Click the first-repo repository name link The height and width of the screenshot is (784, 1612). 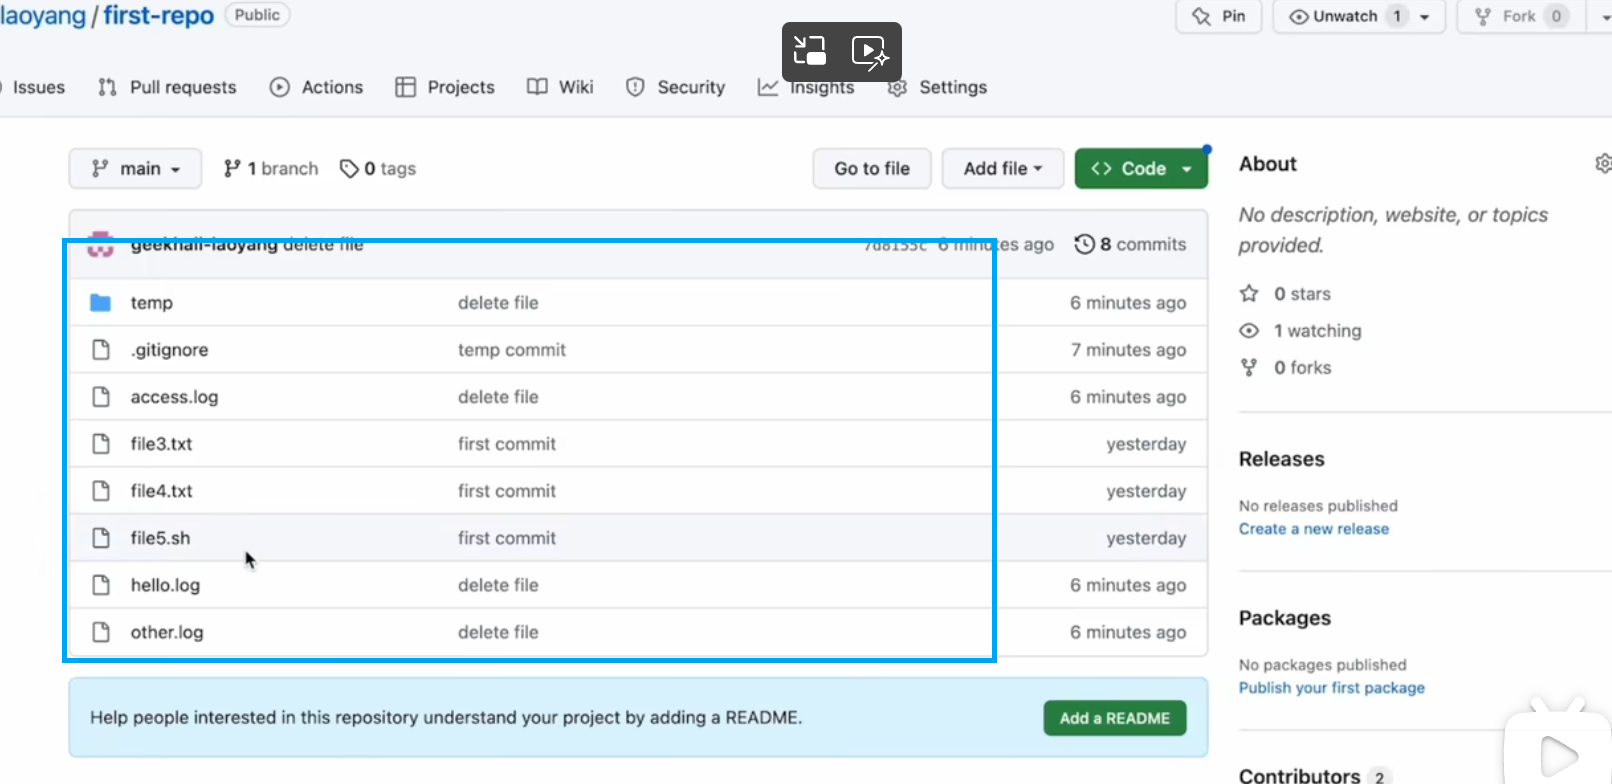click(x=158, y=16)
